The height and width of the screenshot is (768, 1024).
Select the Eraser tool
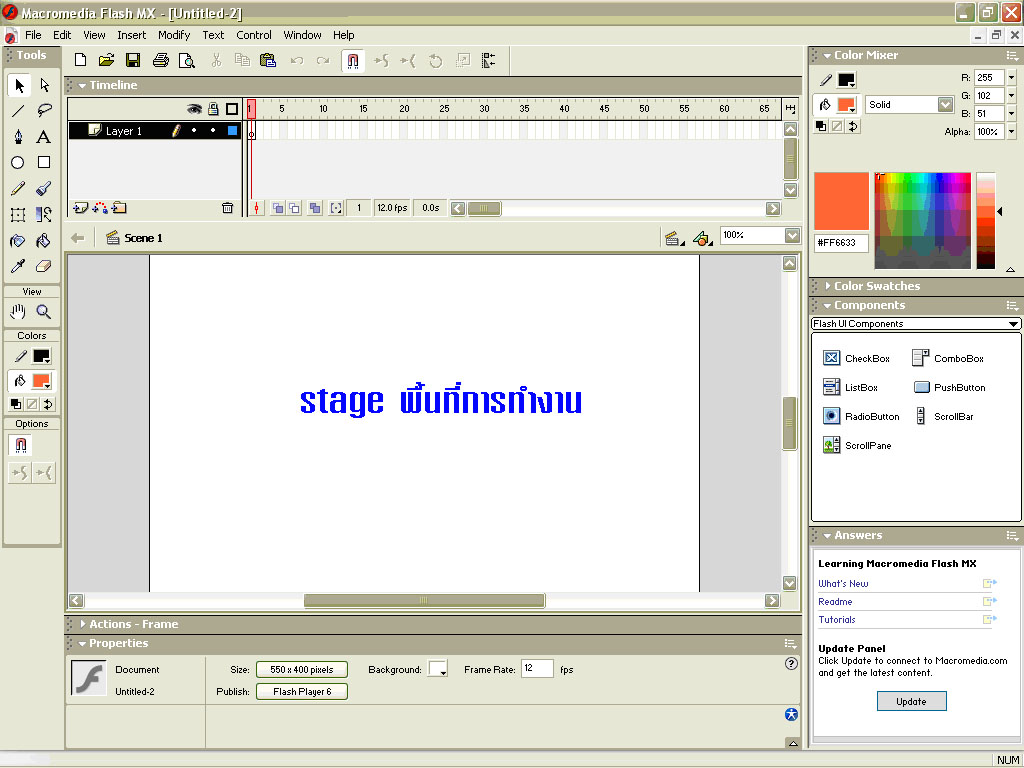(x=44, y=266)
